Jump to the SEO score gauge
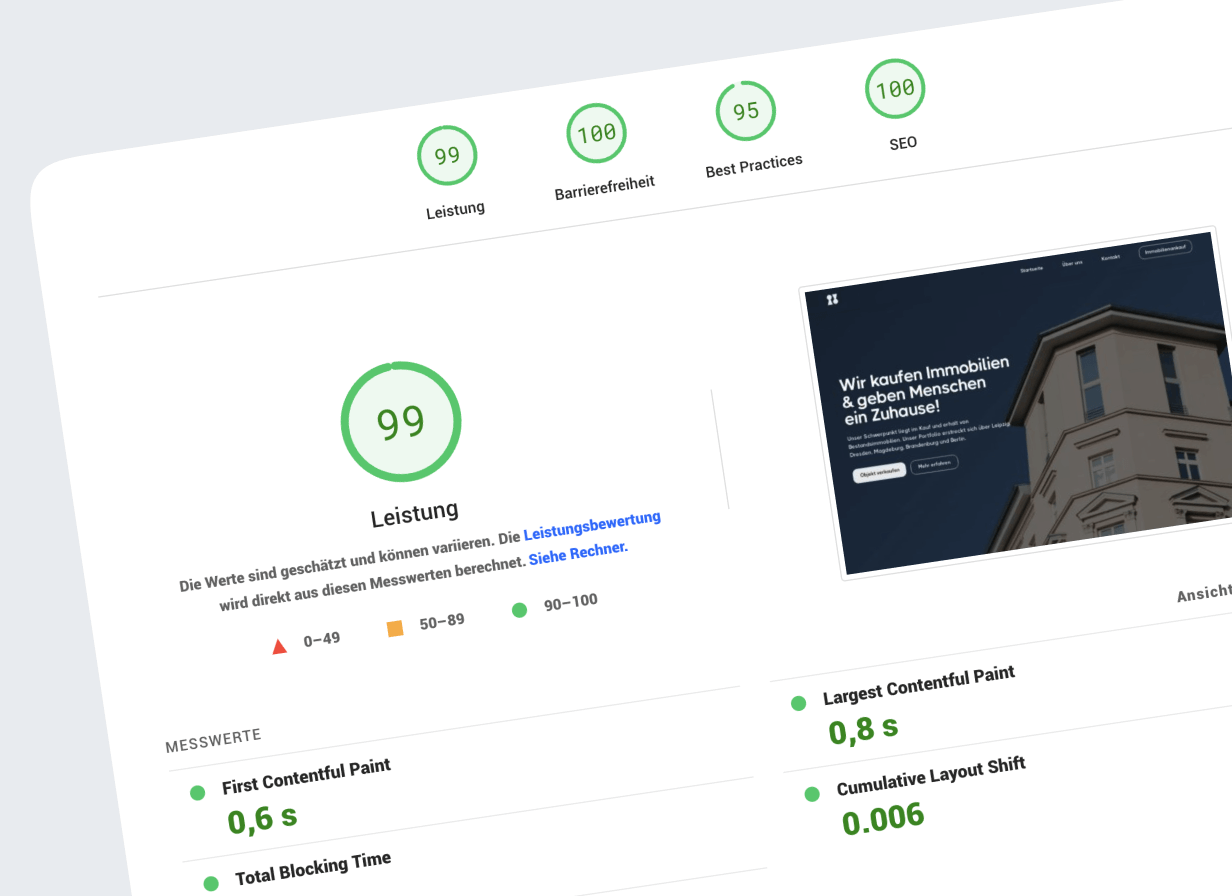The width and height of the screenshot is (1232, 896). click(895, 89)
